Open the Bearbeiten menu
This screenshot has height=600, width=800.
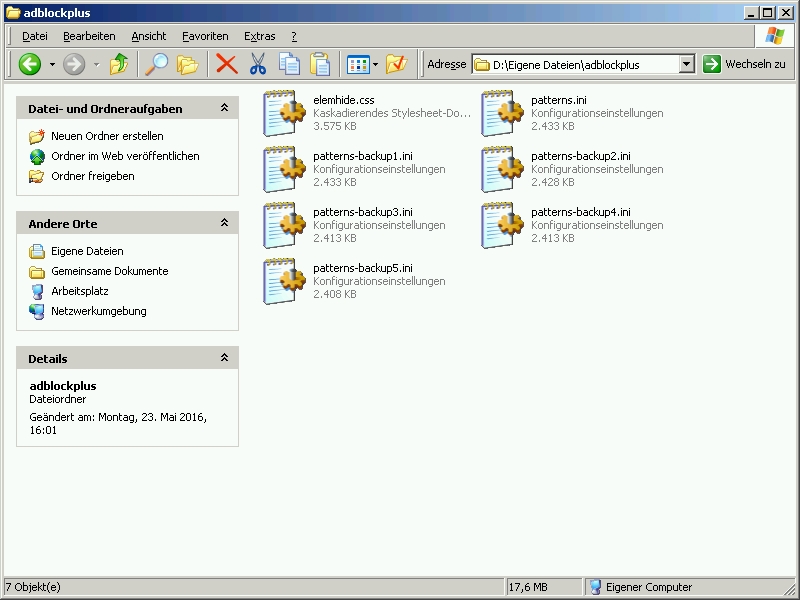(89, 36)
